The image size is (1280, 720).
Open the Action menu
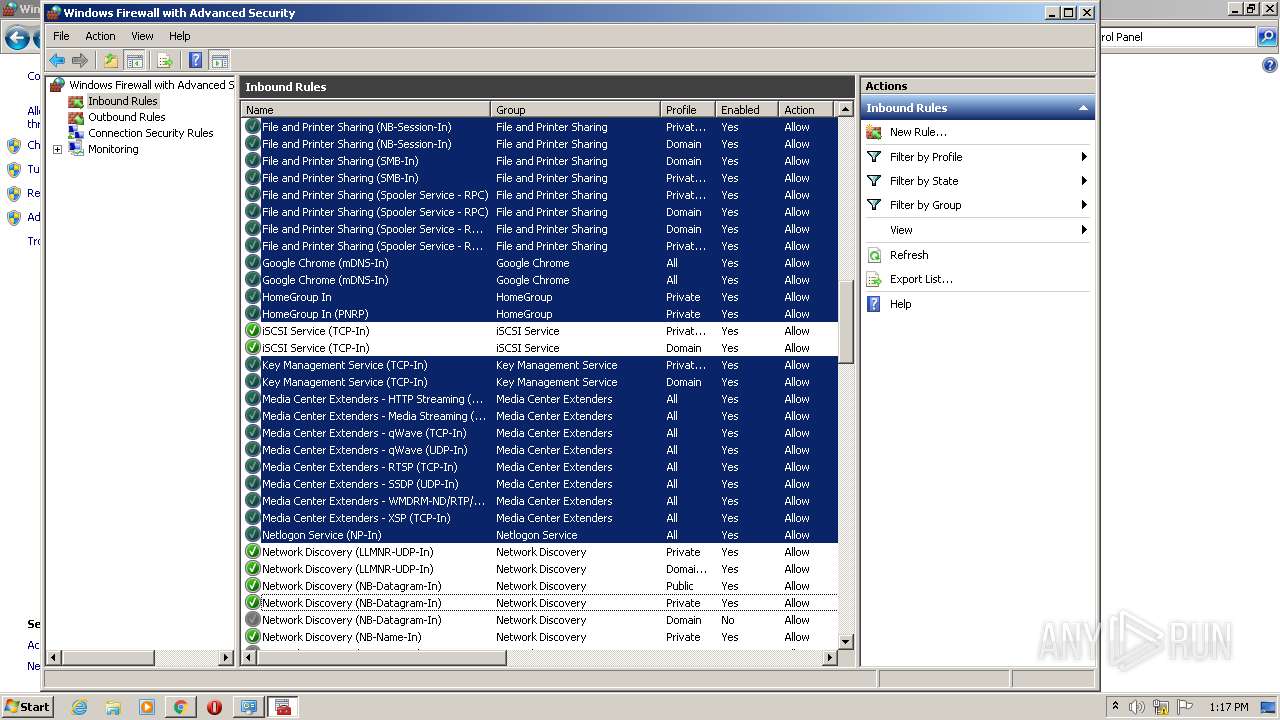pos(100,36)
